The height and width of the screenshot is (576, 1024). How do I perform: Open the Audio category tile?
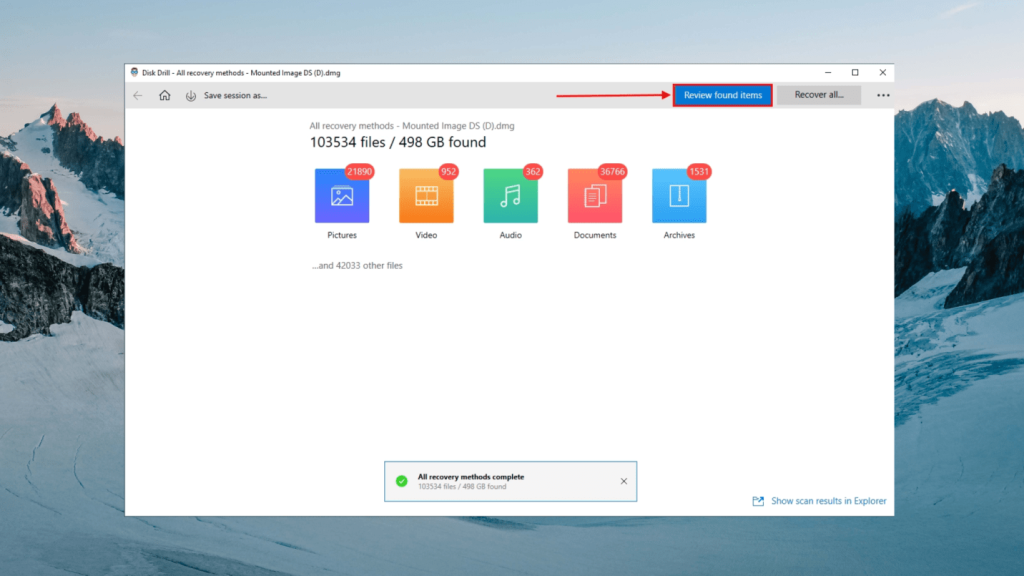coord(511,197)
